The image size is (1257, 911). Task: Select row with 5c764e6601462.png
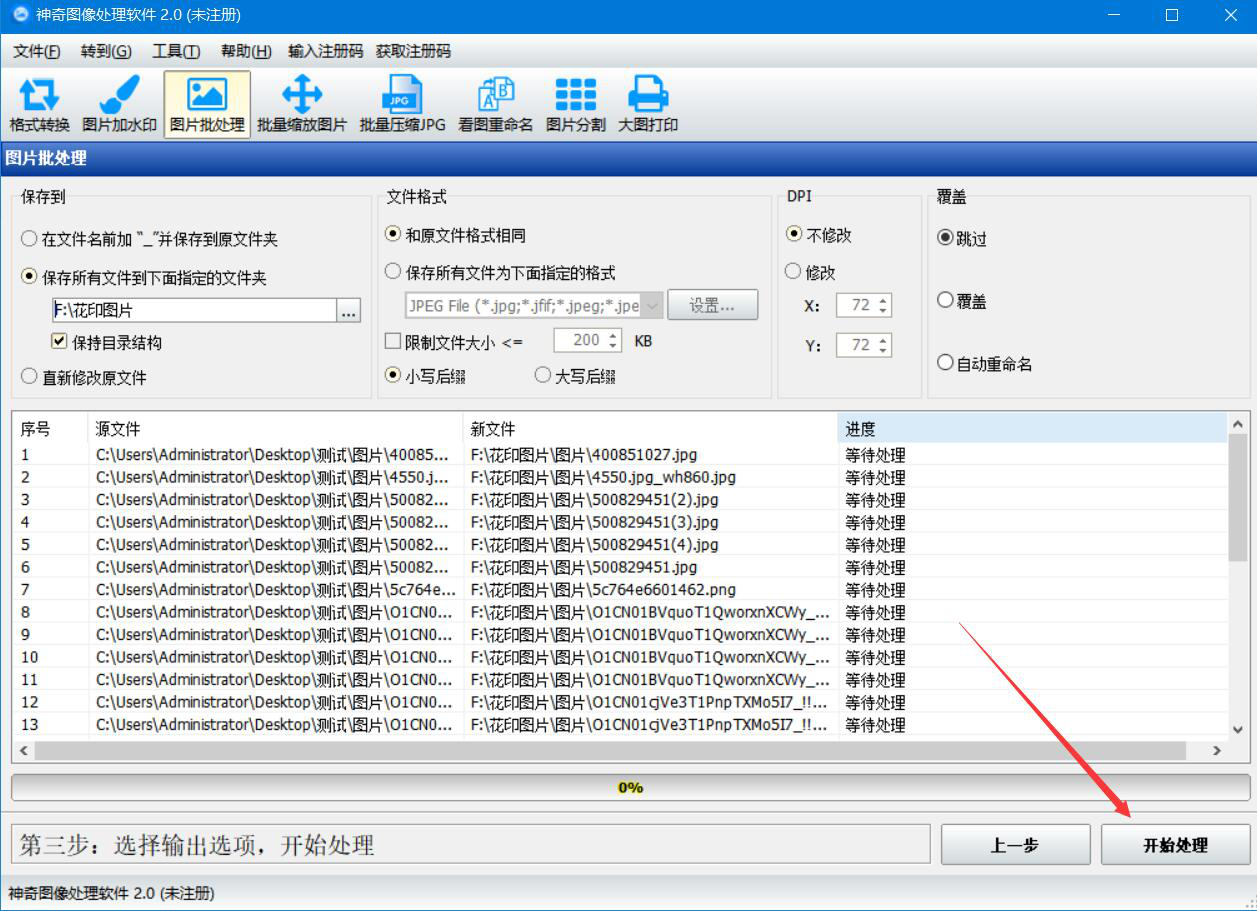pyautogui.click(x=620, y=590)
